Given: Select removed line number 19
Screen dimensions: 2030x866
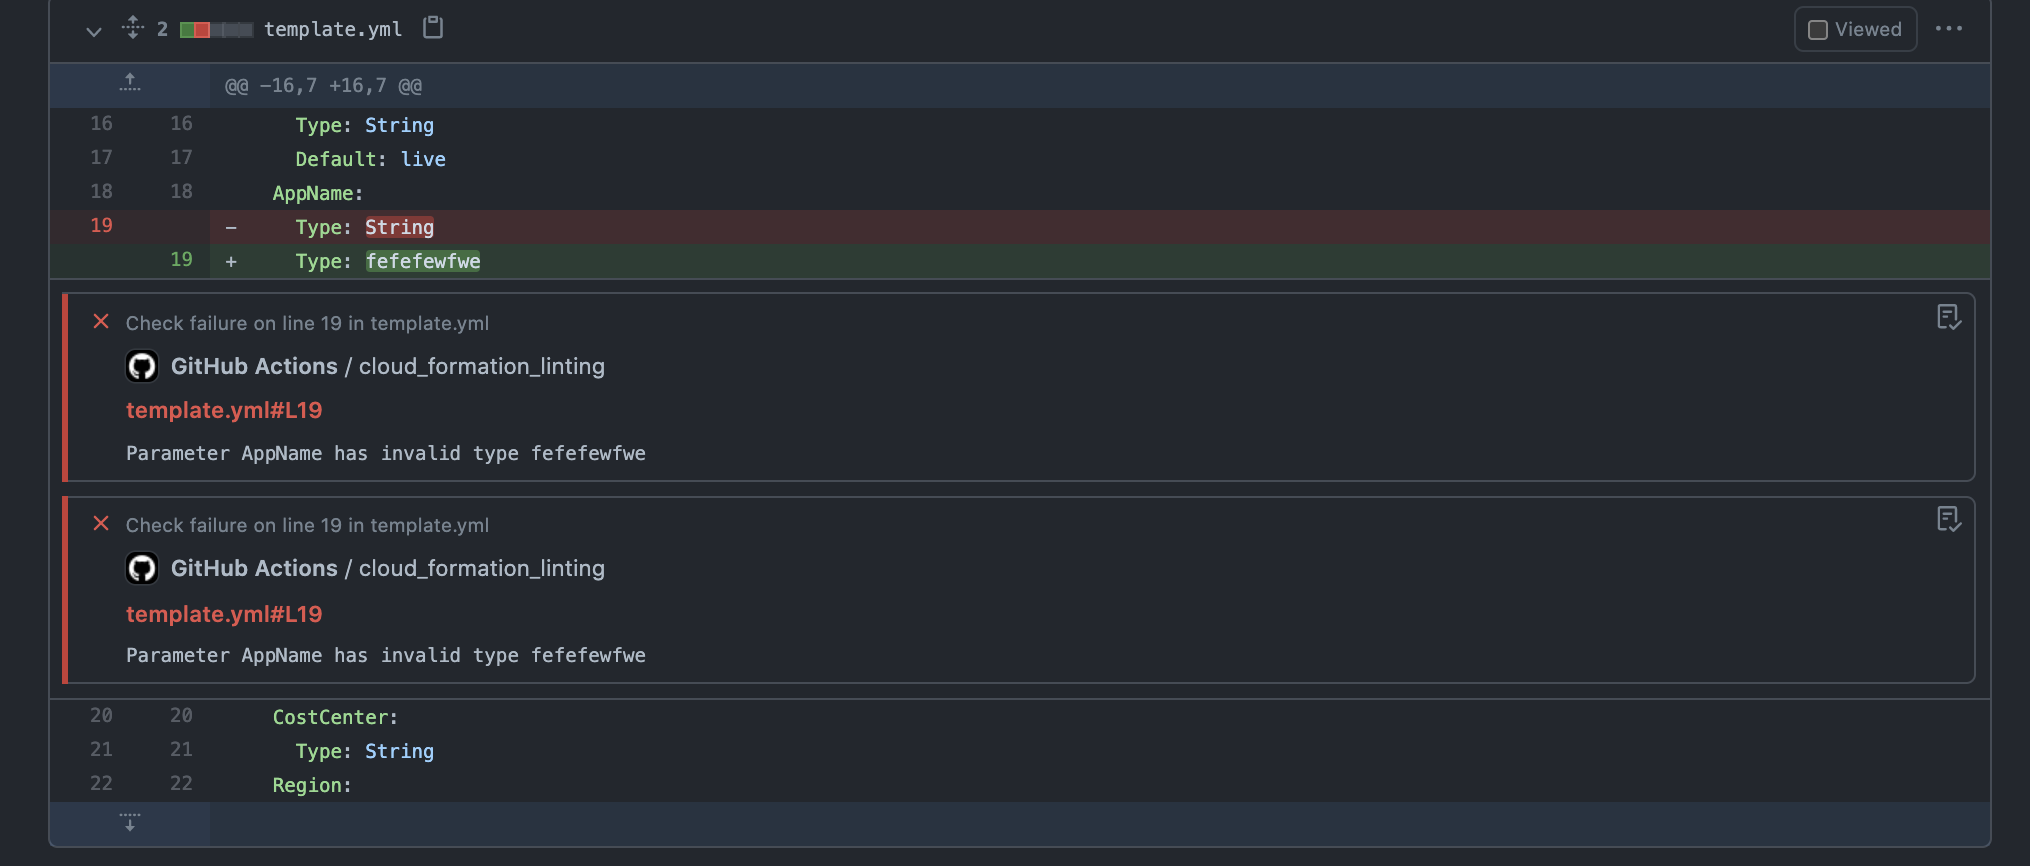Looking at the screenshot, I should pos(102,226).
